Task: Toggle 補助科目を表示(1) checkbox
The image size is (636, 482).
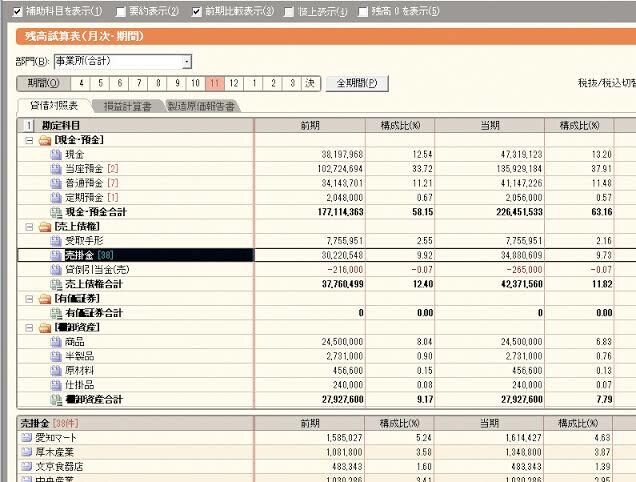Action: [x=17, y=11]
